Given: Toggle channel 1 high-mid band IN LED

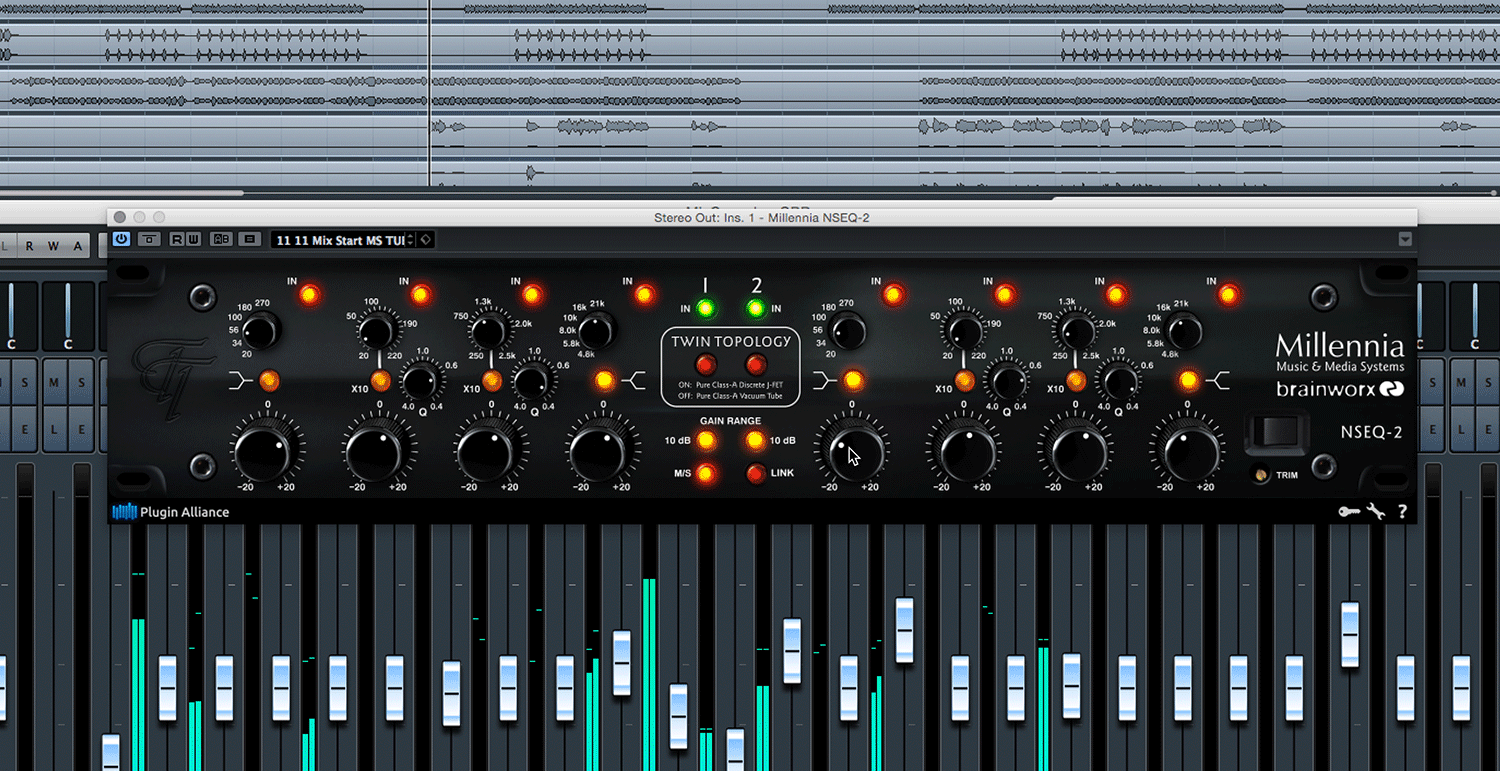Looking at the screenshot, I should pos(532,294).
